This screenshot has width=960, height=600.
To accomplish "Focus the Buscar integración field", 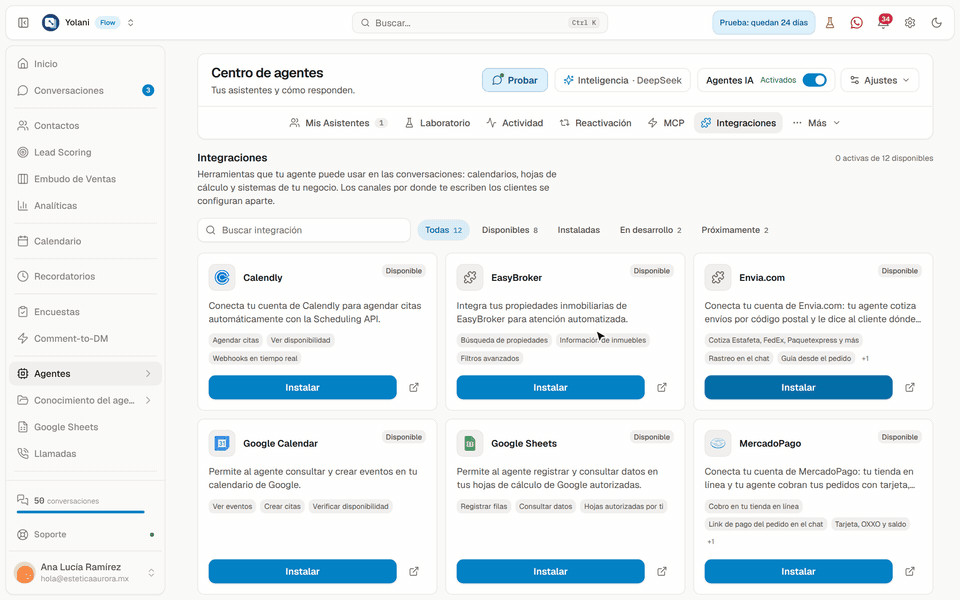I will (304, 230).
